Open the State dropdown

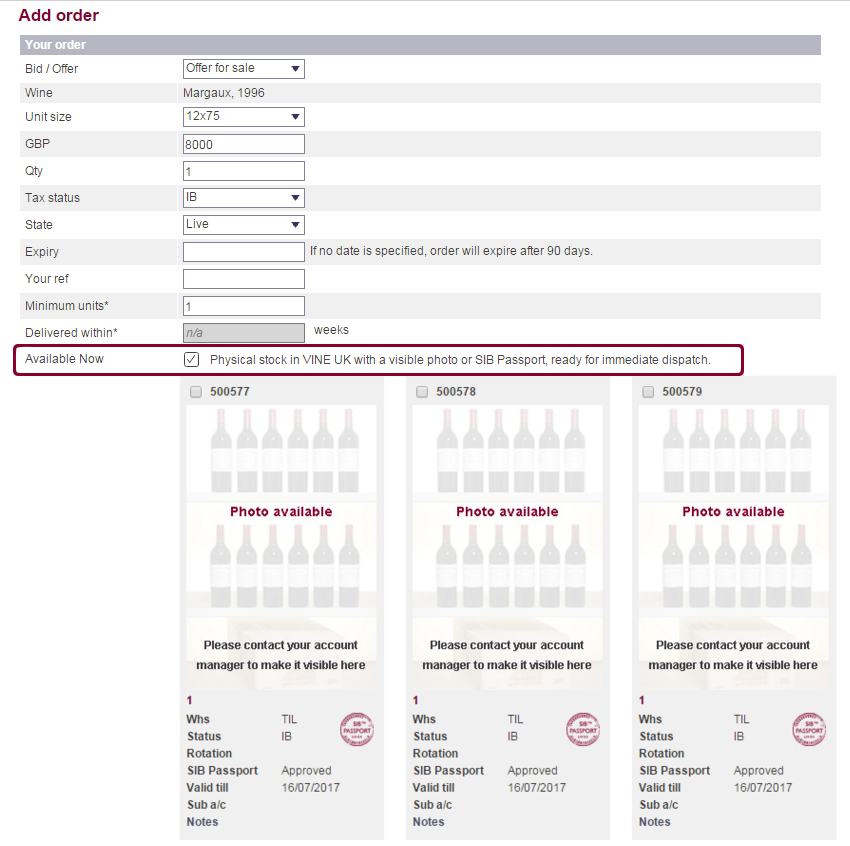243,225
